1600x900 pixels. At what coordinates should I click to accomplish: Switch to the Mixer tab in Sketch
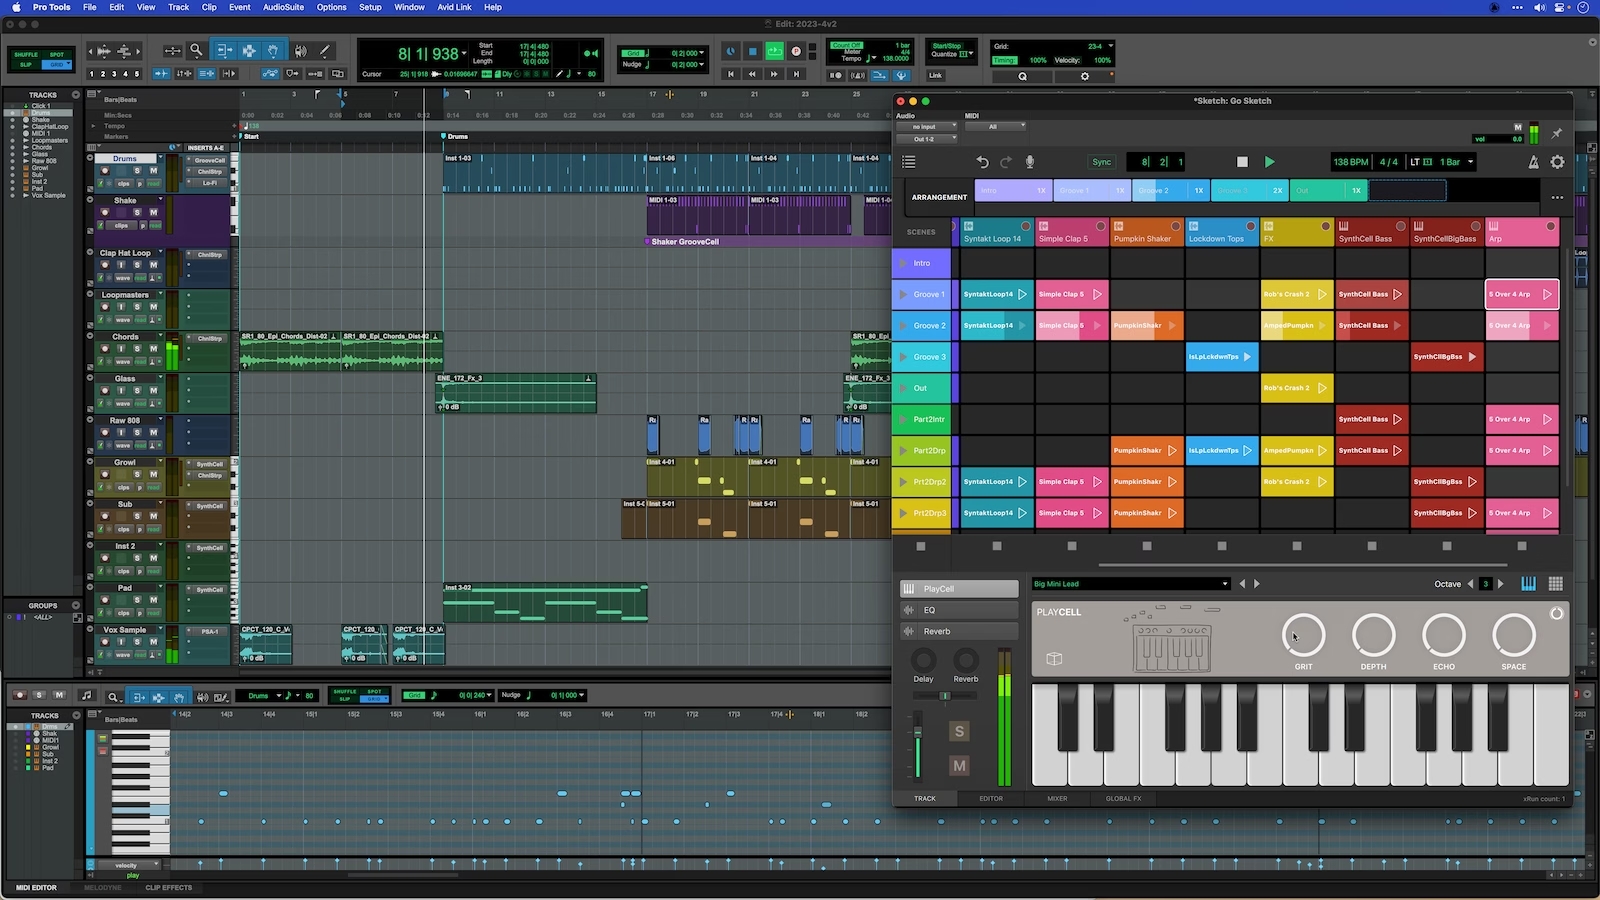tap(1057, 798)
